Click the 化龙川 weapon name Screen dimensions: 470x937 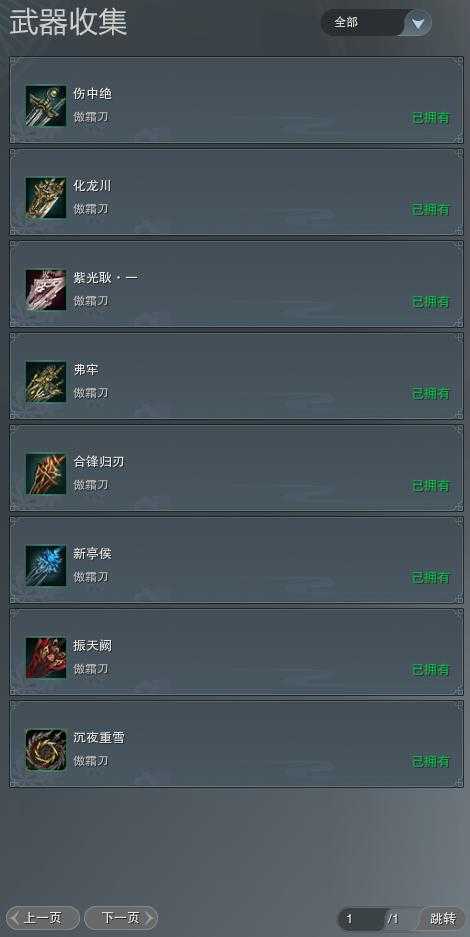[92, 186]
